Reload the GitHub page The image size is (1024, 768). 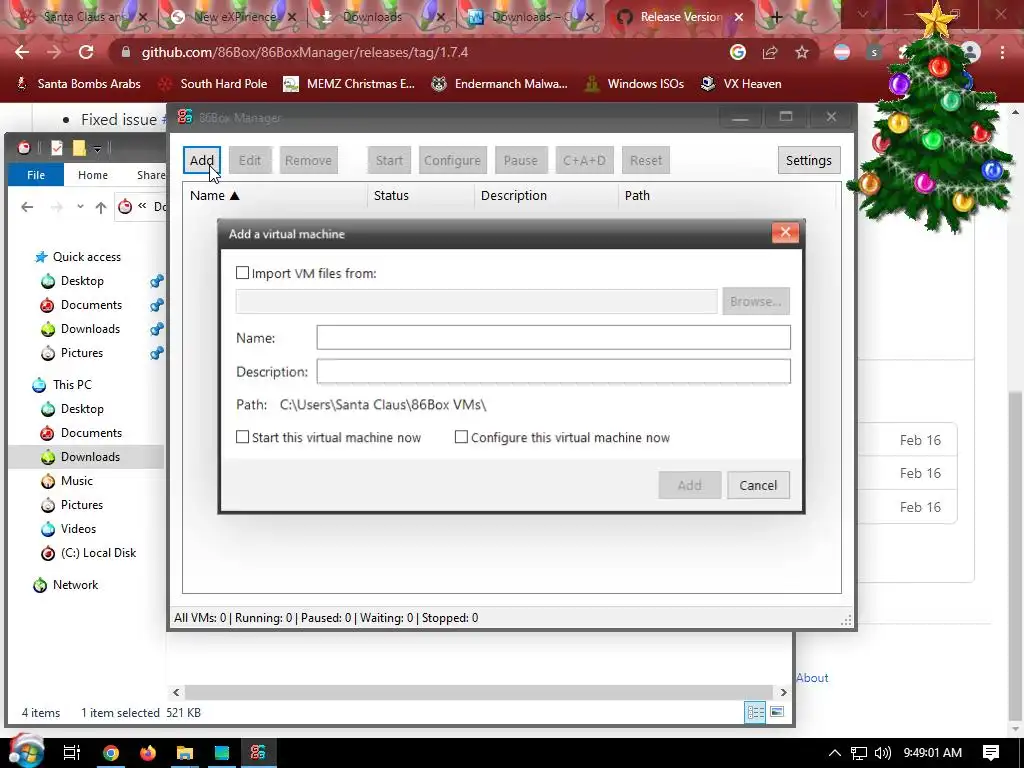click(86, 52)
